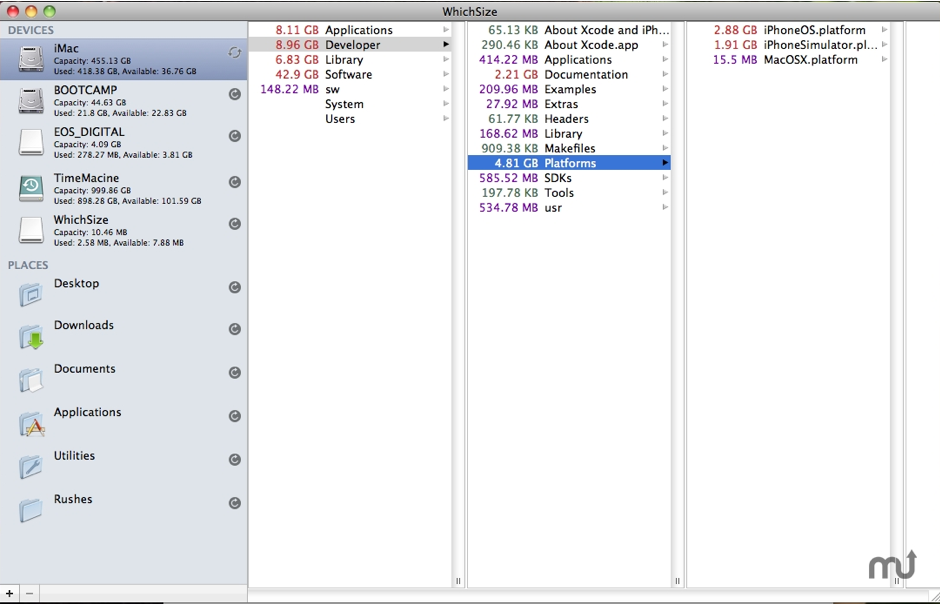The image size is (940, 604).
Task: Click iMac capacity 455.13 GB text
Action: point(92,61)
